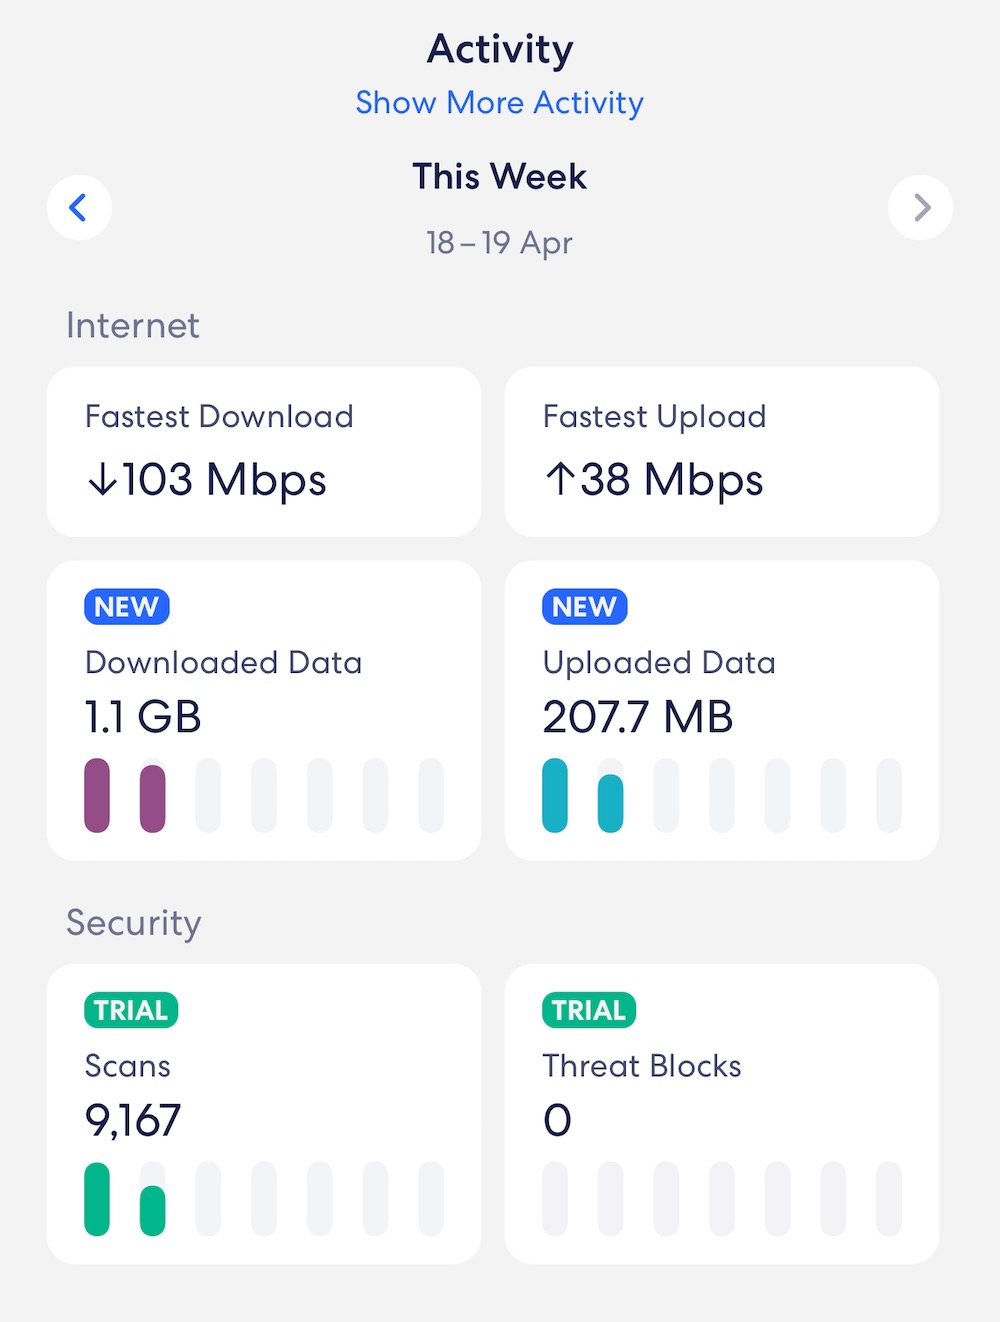The image size is (1000, 1322).
Task: Select second green Scans bar
Action: (152, 1210)
